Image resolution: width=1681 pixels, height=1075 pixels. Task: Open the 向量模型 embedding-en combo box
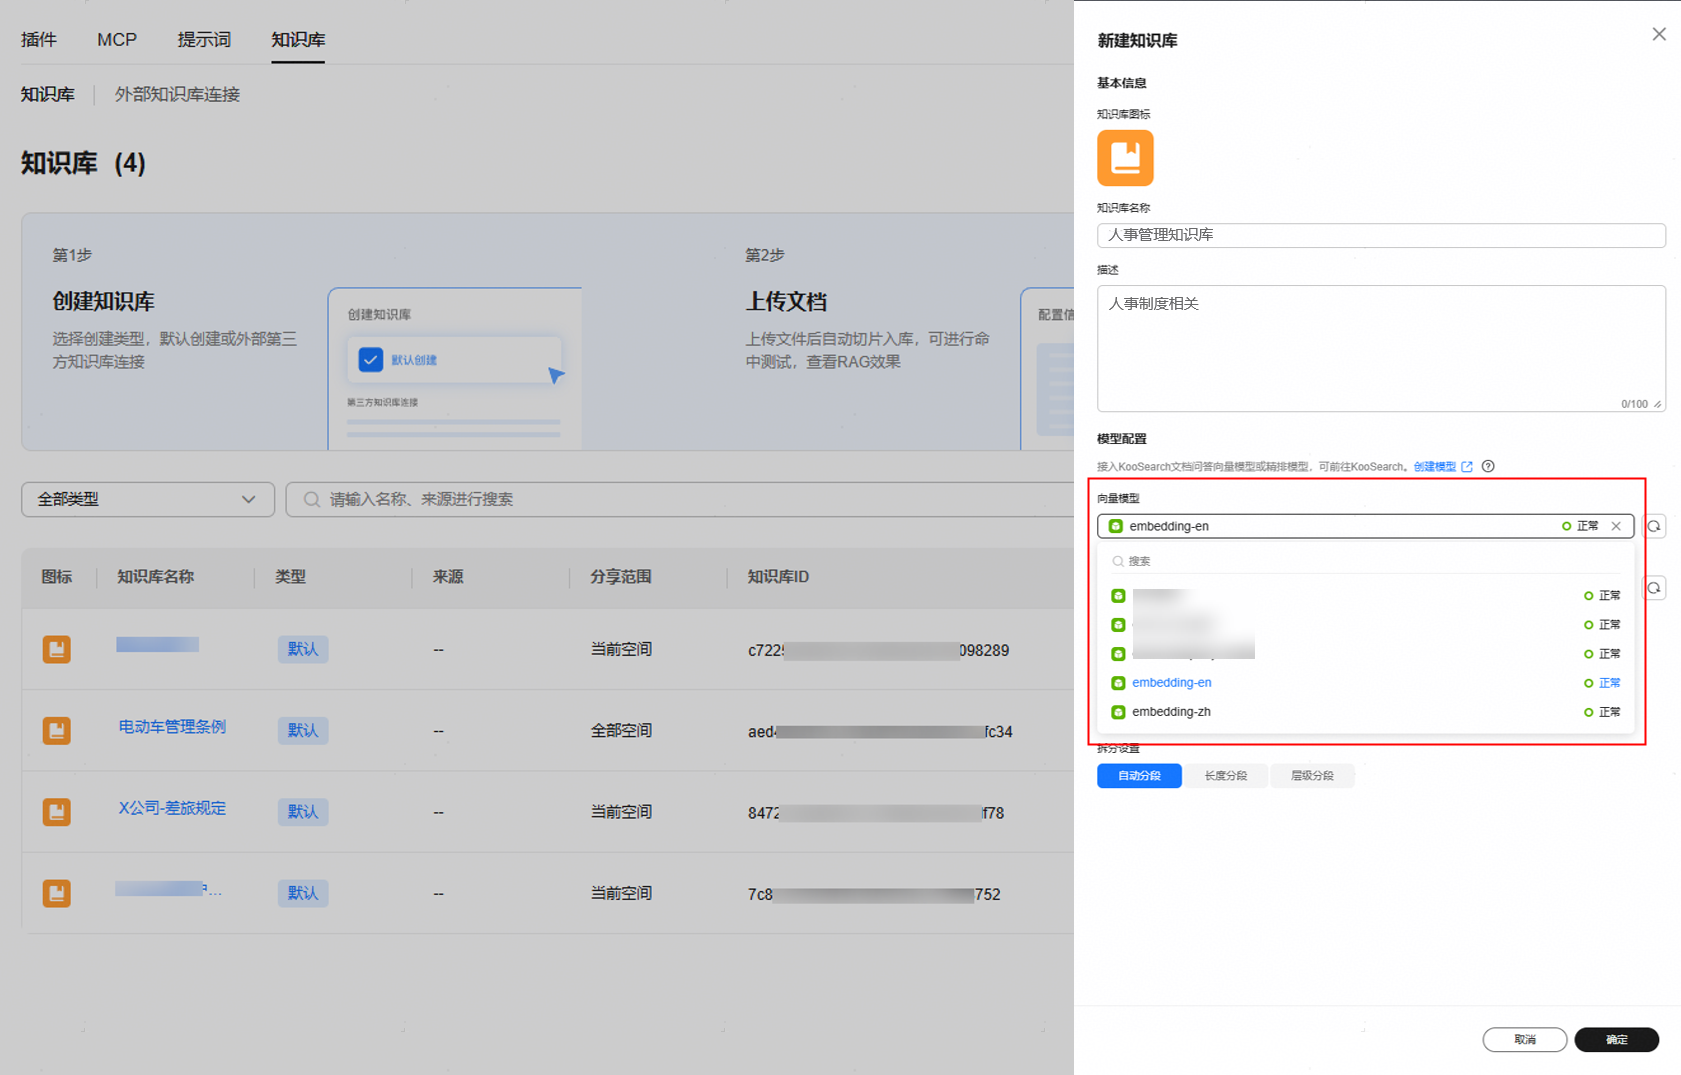pos(1365,526)
